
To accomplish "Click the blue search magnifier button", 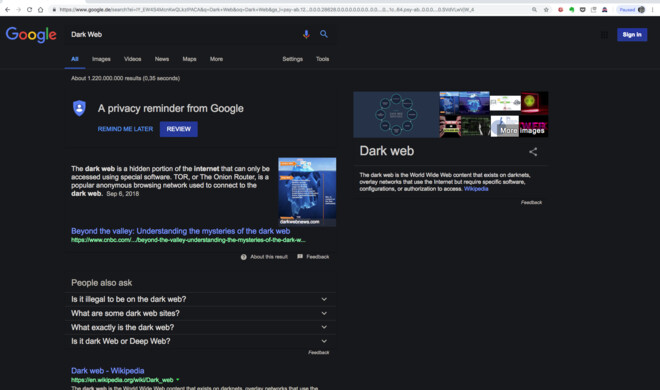I will 324,34.
